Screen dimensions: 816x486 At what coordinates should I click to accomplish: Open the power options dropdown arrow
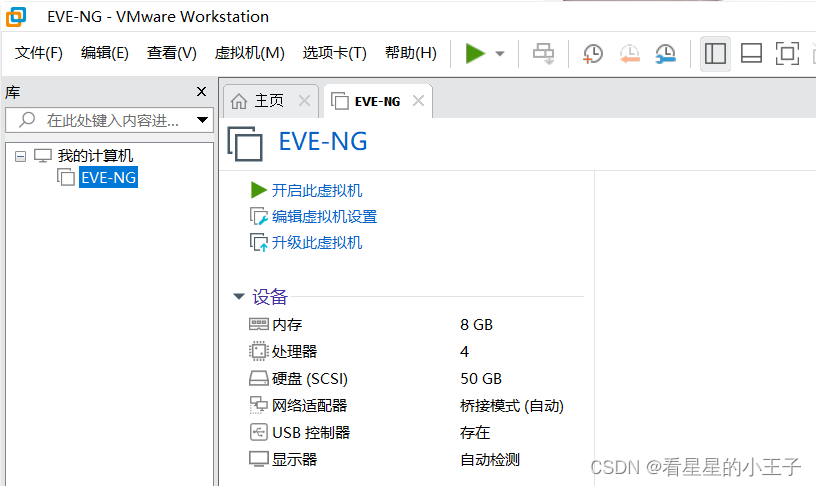(x=500, y=54)
